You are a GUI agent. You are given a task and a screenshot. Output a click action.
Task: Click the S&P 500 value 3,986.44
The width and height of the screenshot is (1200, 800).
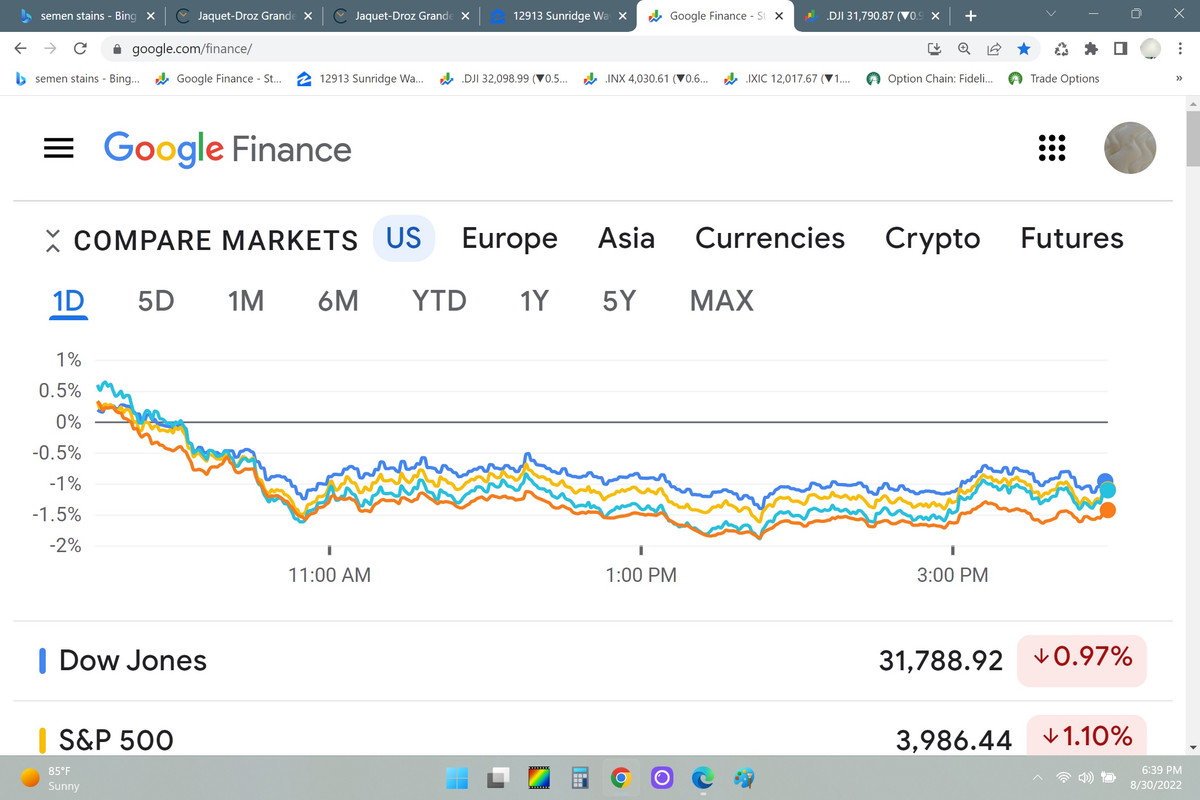955,740
